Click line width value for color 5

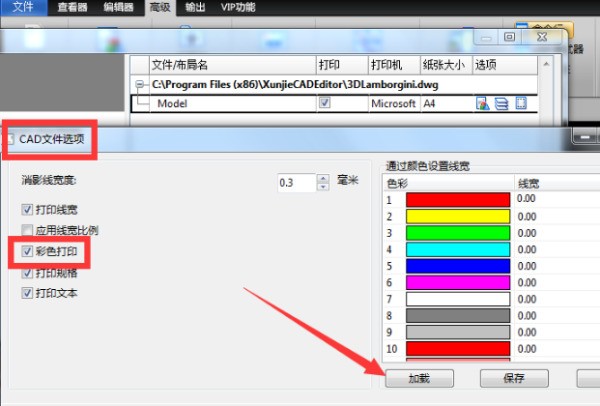pos(527,266)
